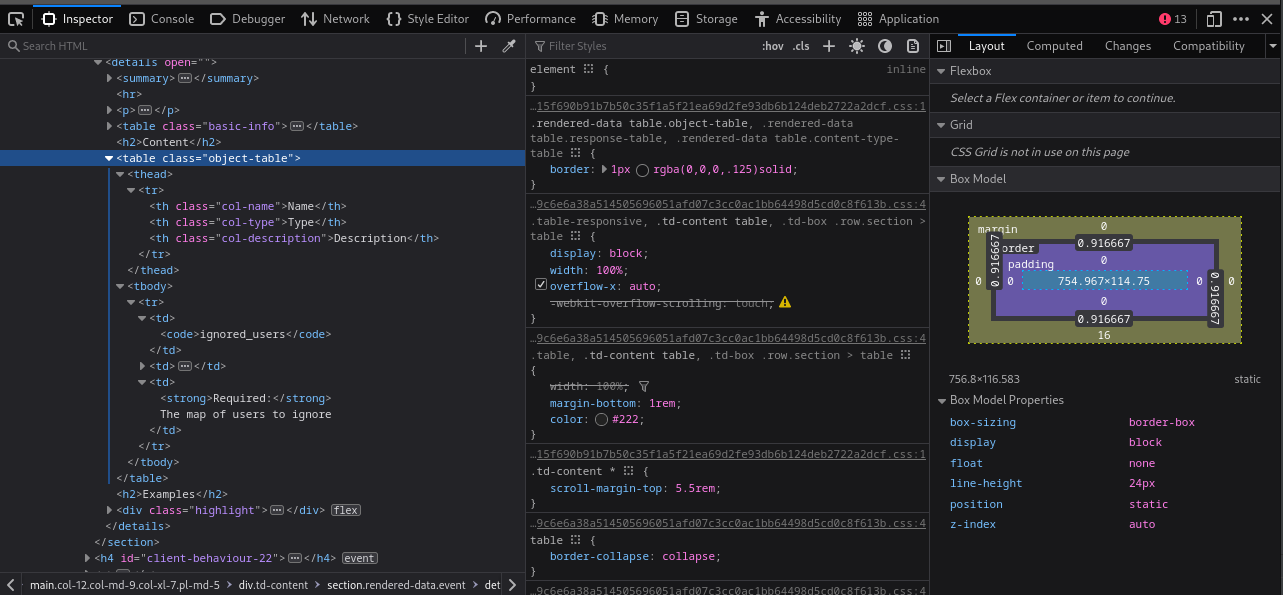Collapse the tbody node in the tree

tap(119, 286)
